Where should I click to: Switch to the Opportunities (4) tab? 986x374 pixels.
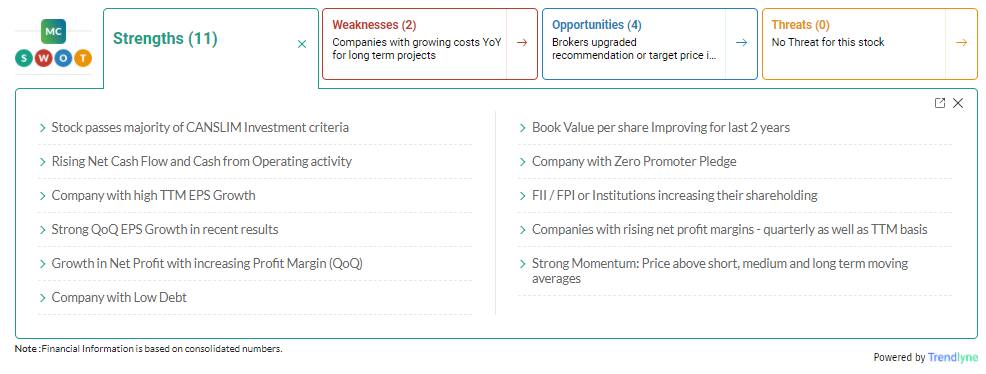point(597,25)
